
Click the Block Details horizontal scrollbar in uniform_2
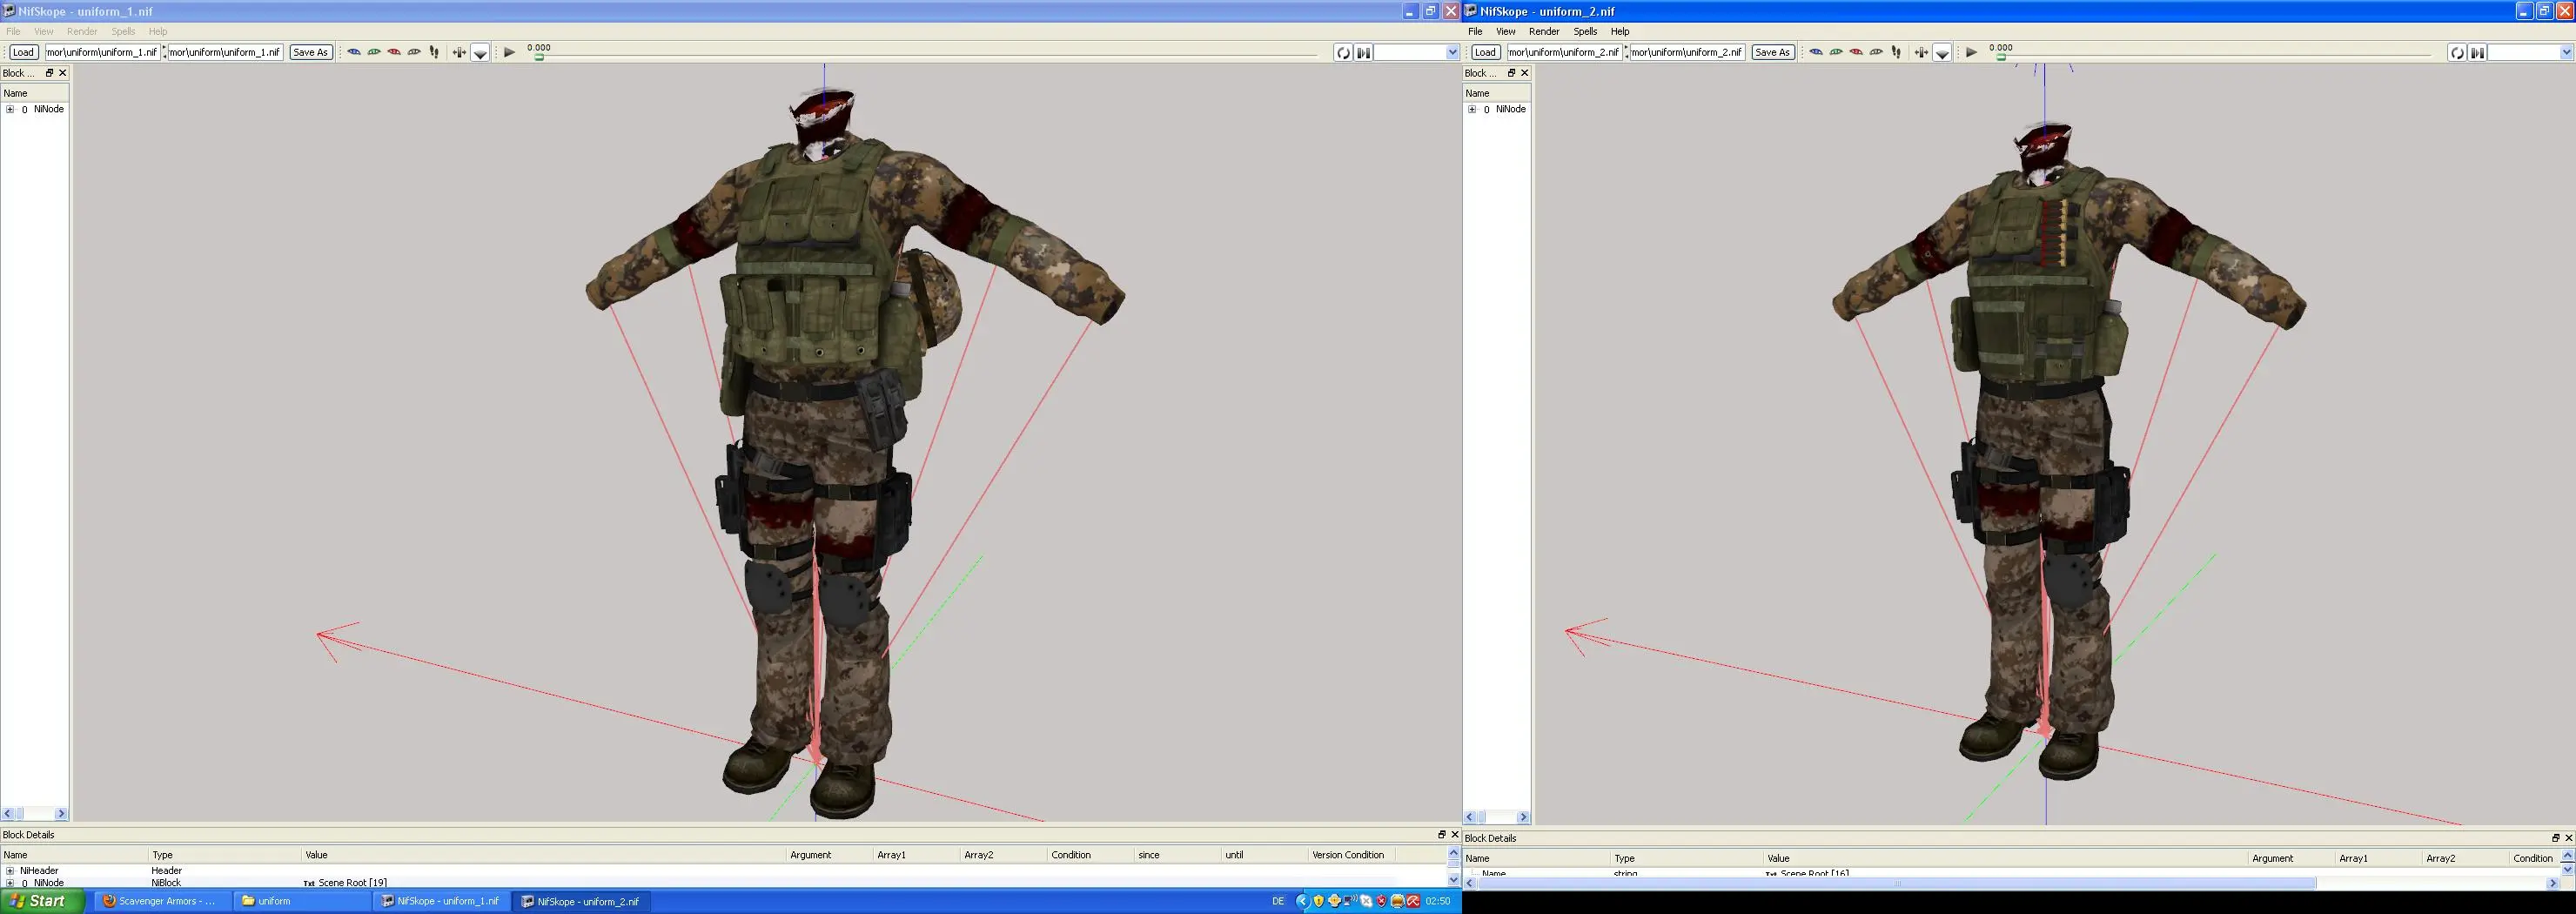pyautogui.click(x=2011, y=883)
